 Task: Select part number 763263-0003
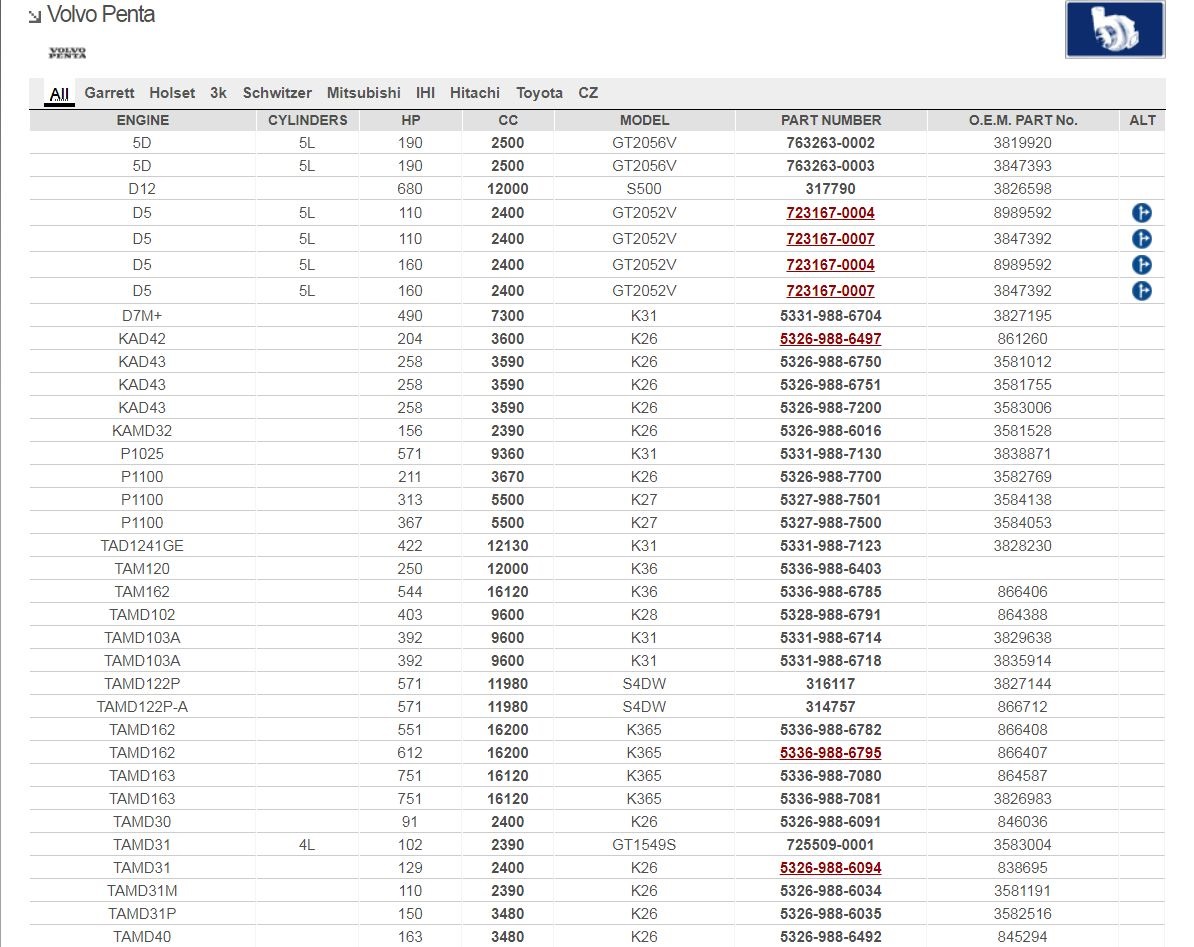click(830, 166)
